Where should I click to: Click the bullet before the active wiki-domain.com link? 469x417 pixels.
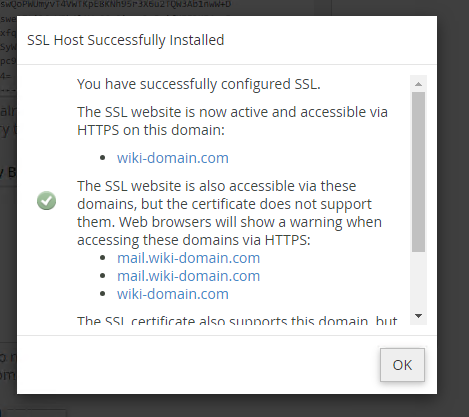click(x=103, y=158)
